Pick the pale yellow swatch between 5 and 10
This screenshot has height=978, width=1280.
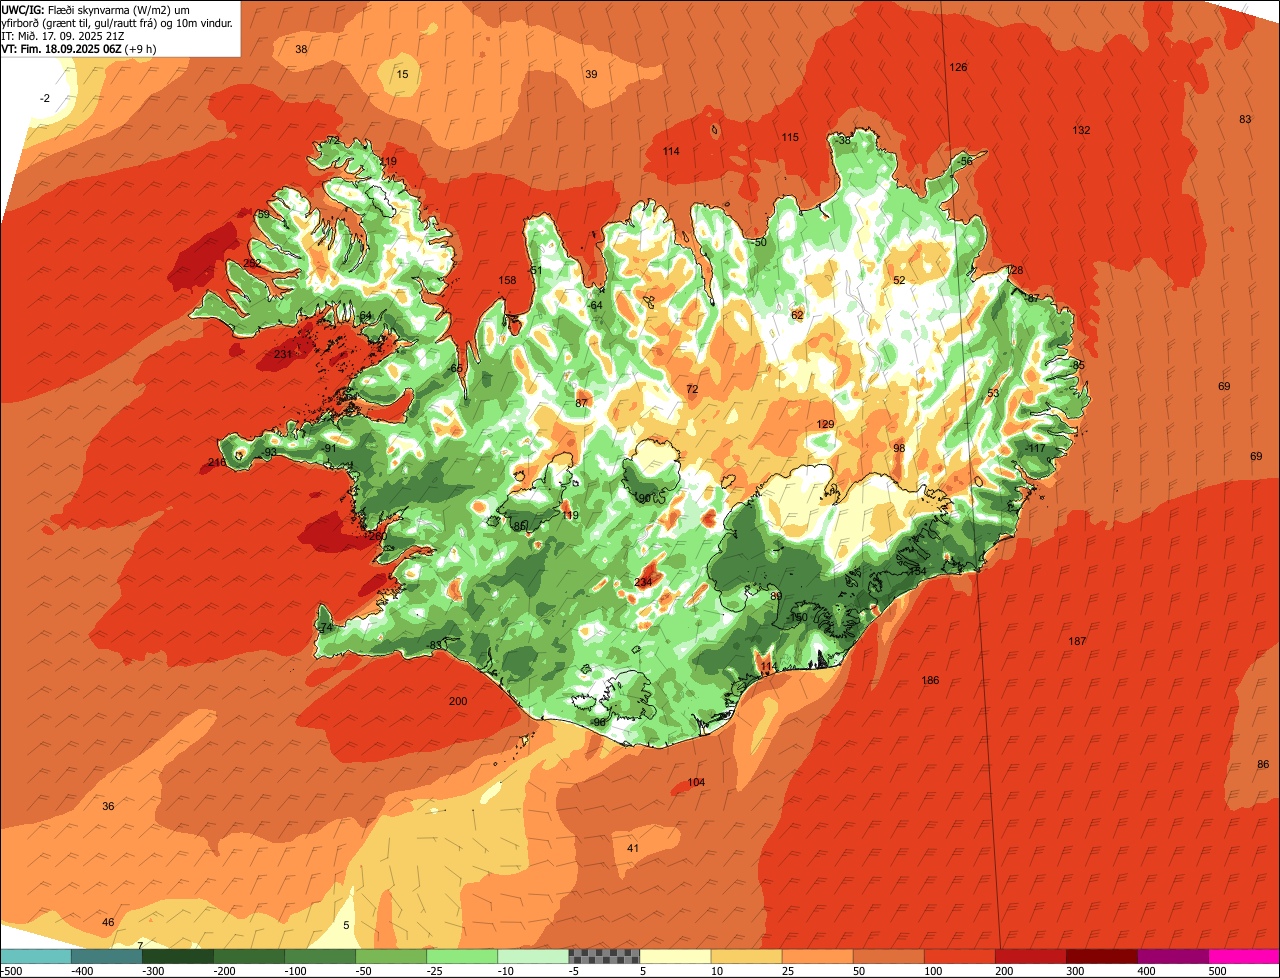[675, 956]
